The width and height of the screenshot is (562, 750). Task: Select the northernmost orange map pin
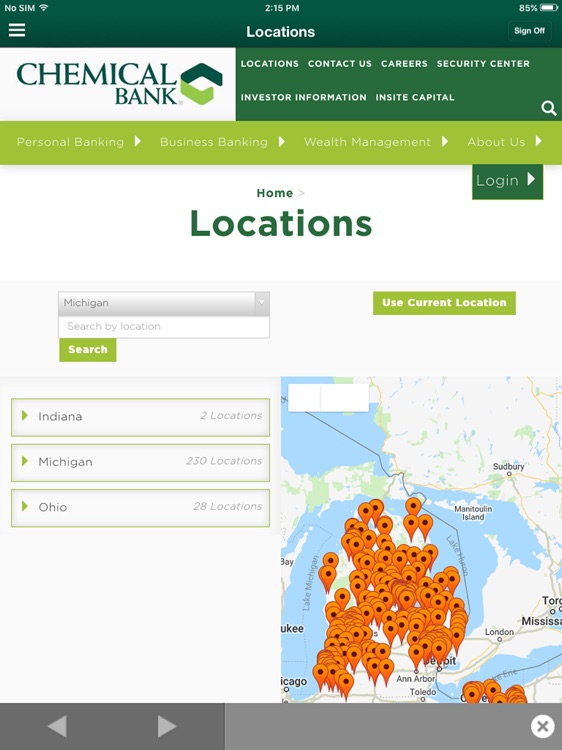tap(413, 507)
